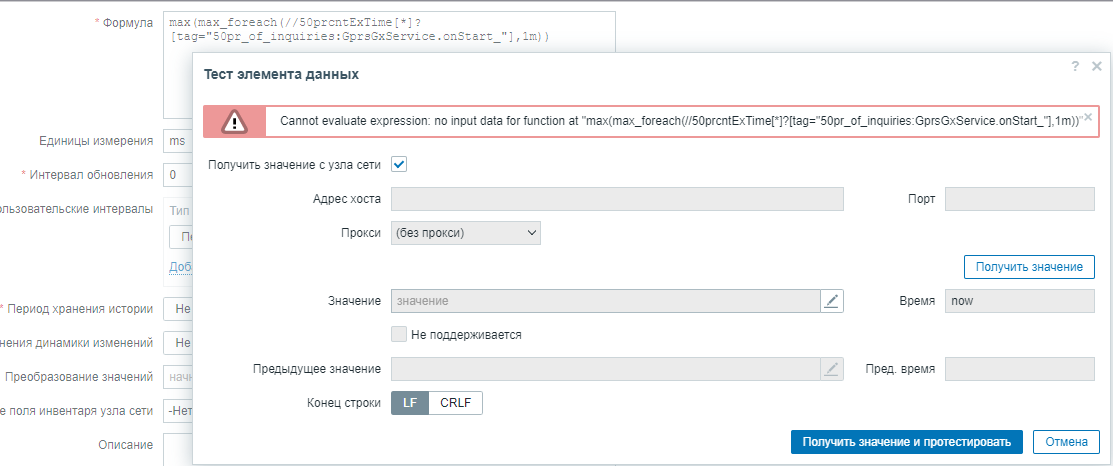Close the Test item dialog
Screen dimensions: 1113x466
click(x=1096, y=66)
